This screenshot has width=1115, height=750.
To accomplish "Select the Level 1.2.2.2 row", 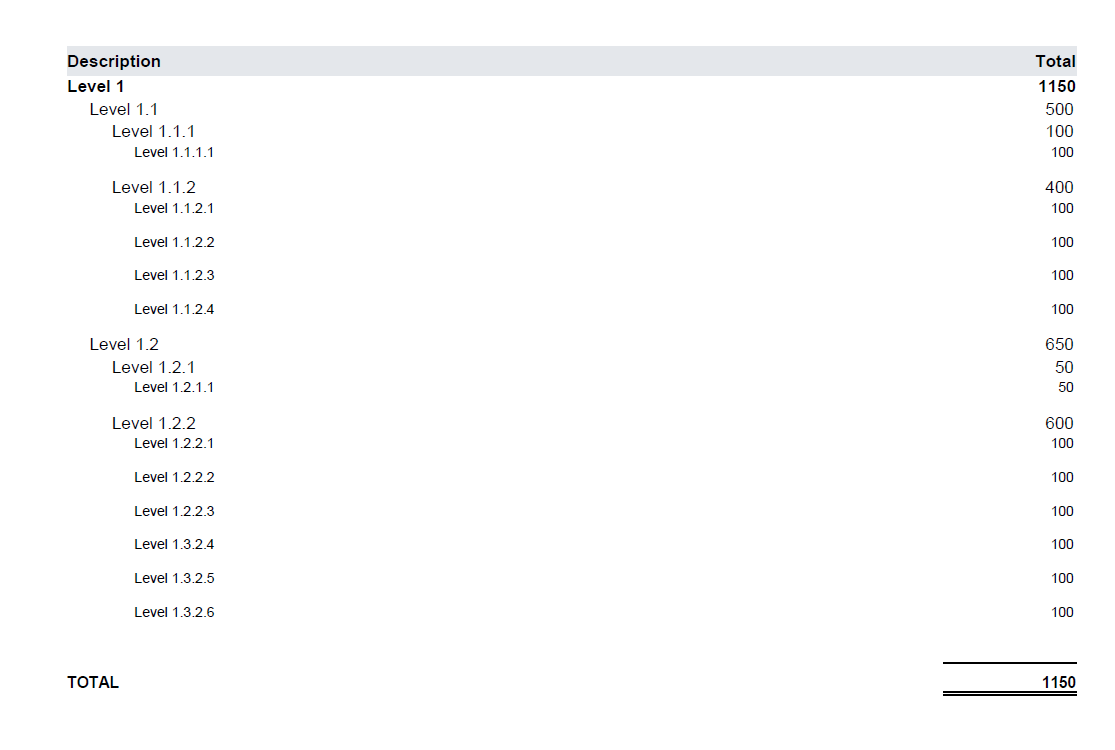I will click(572, 477).
